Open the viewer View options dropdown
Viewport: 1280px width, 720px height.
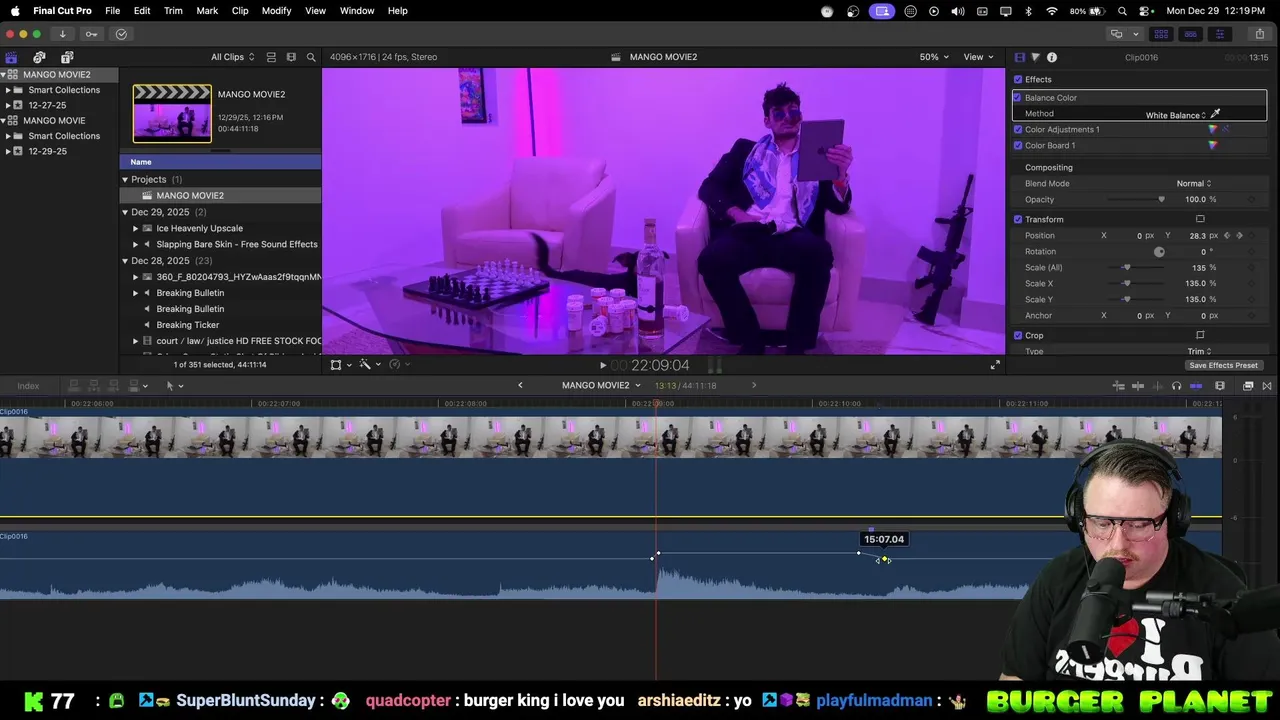pyautogui.click(x=978, y=57)
